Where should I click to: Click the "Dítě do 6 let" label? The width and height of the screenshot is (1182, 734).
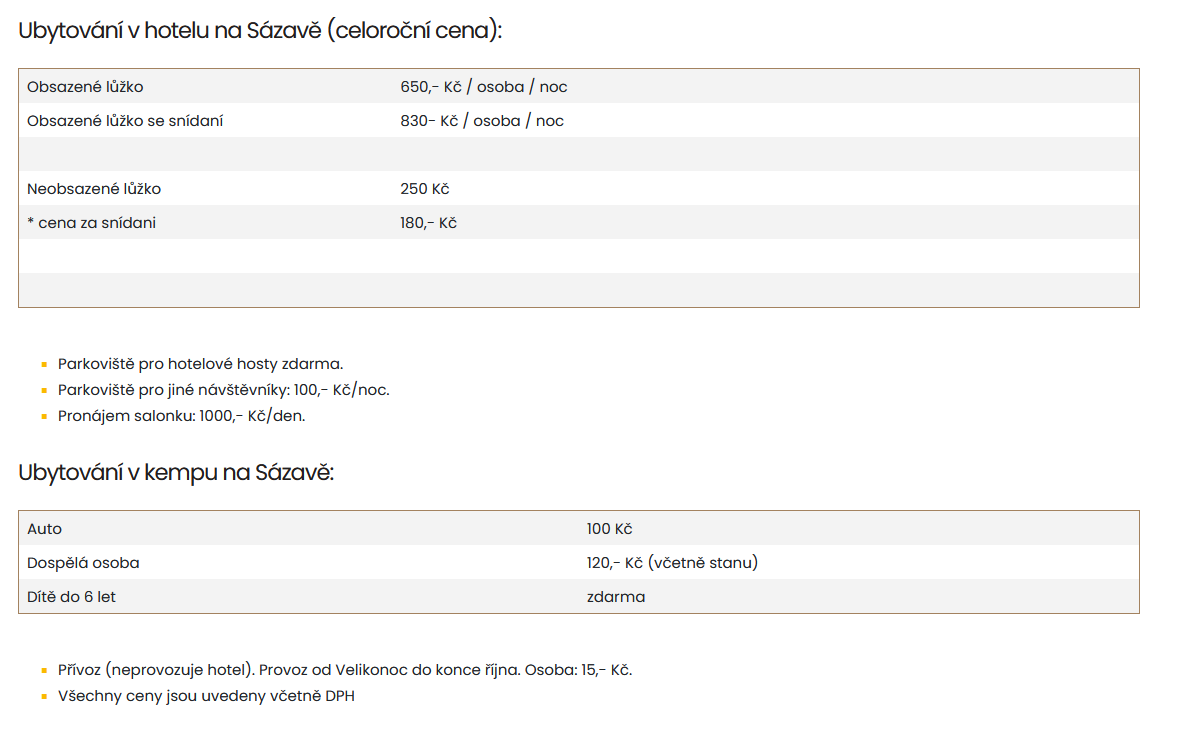[71, 597]
